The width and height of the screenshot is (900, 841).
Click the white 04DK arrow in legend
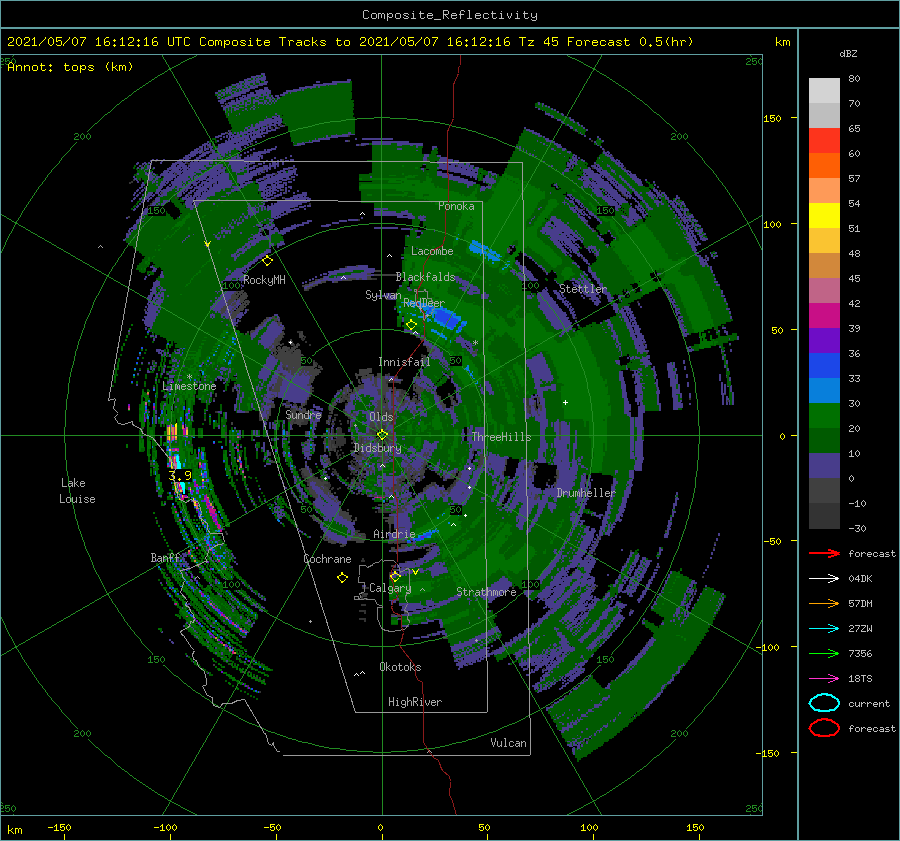pyautogui.click(x=824, y=579)
